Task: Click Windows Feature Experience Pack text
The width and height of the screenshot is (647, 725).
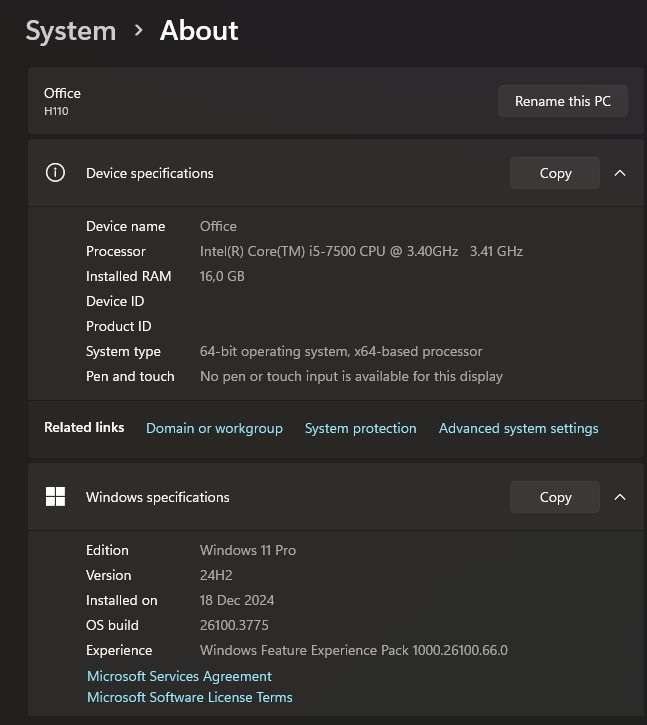Action: [354, 650]
